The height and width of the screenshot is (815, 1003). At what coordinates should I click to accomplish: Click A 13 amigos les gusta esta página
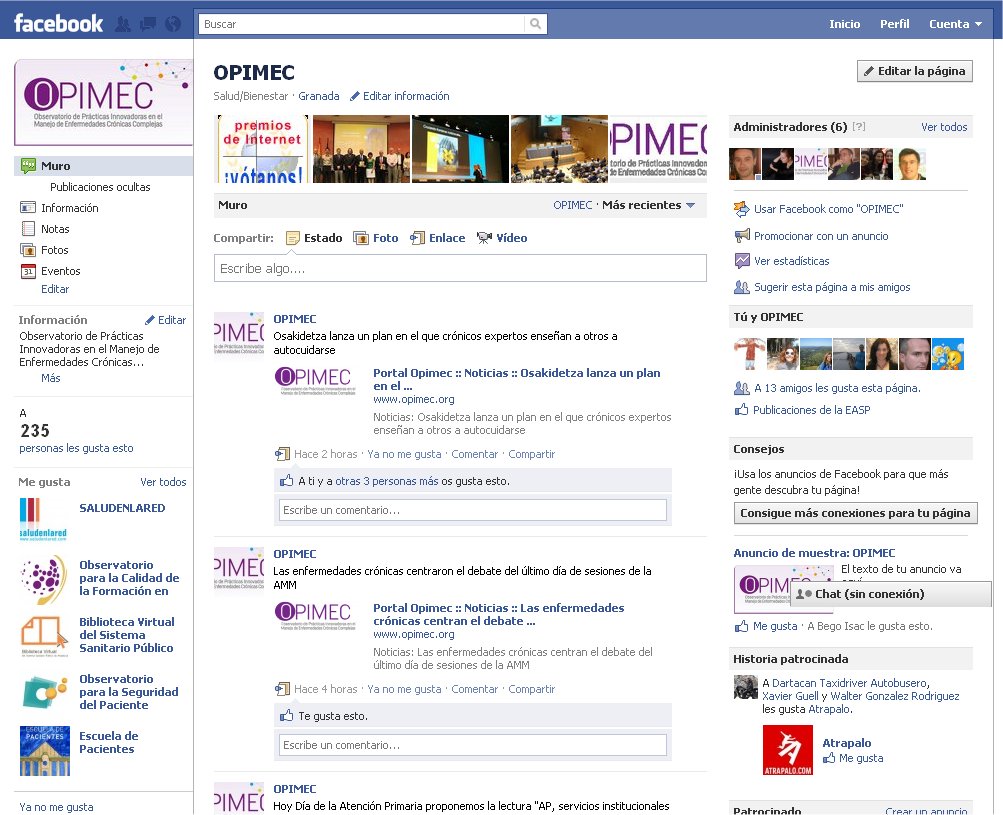837,388
